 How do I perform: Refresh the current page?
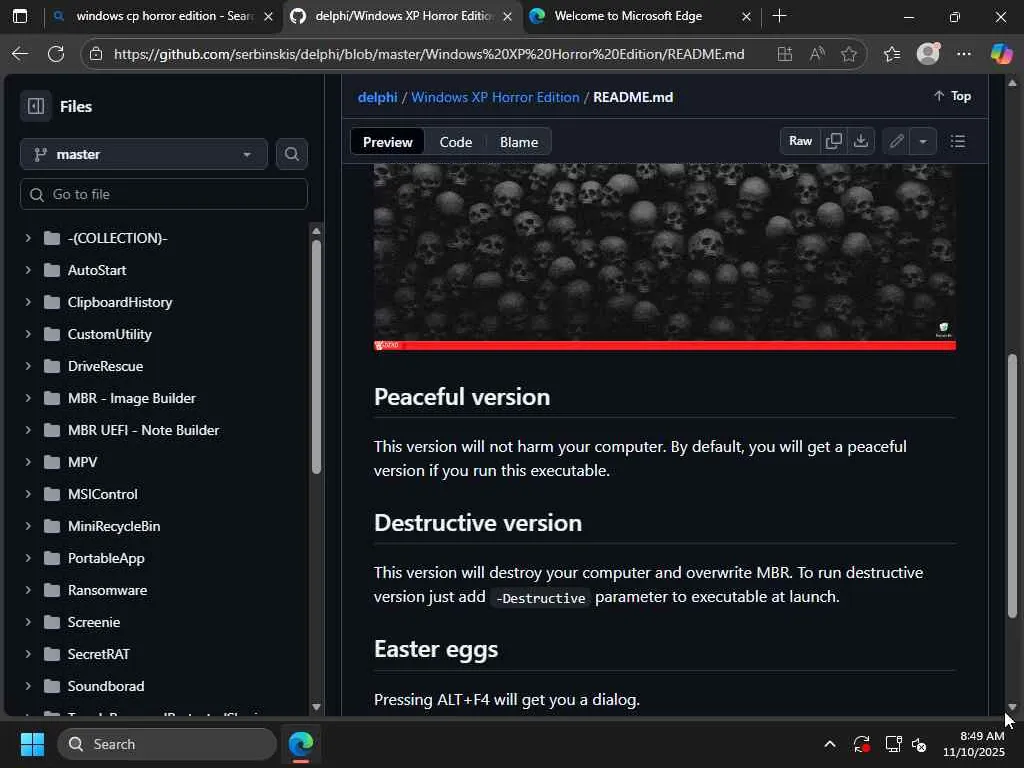(56, 54)
